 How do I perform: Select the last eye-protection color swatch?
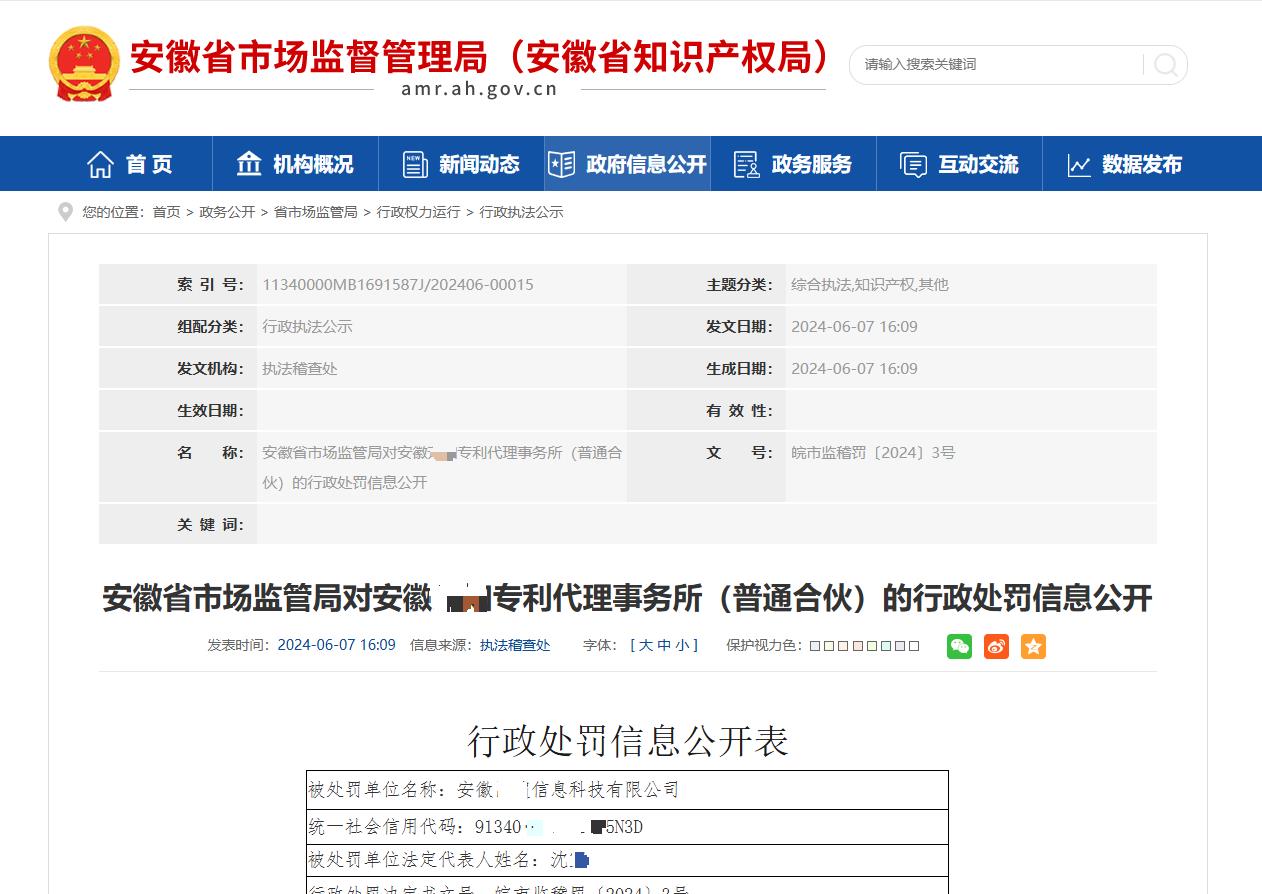click(x=914, y=646)
